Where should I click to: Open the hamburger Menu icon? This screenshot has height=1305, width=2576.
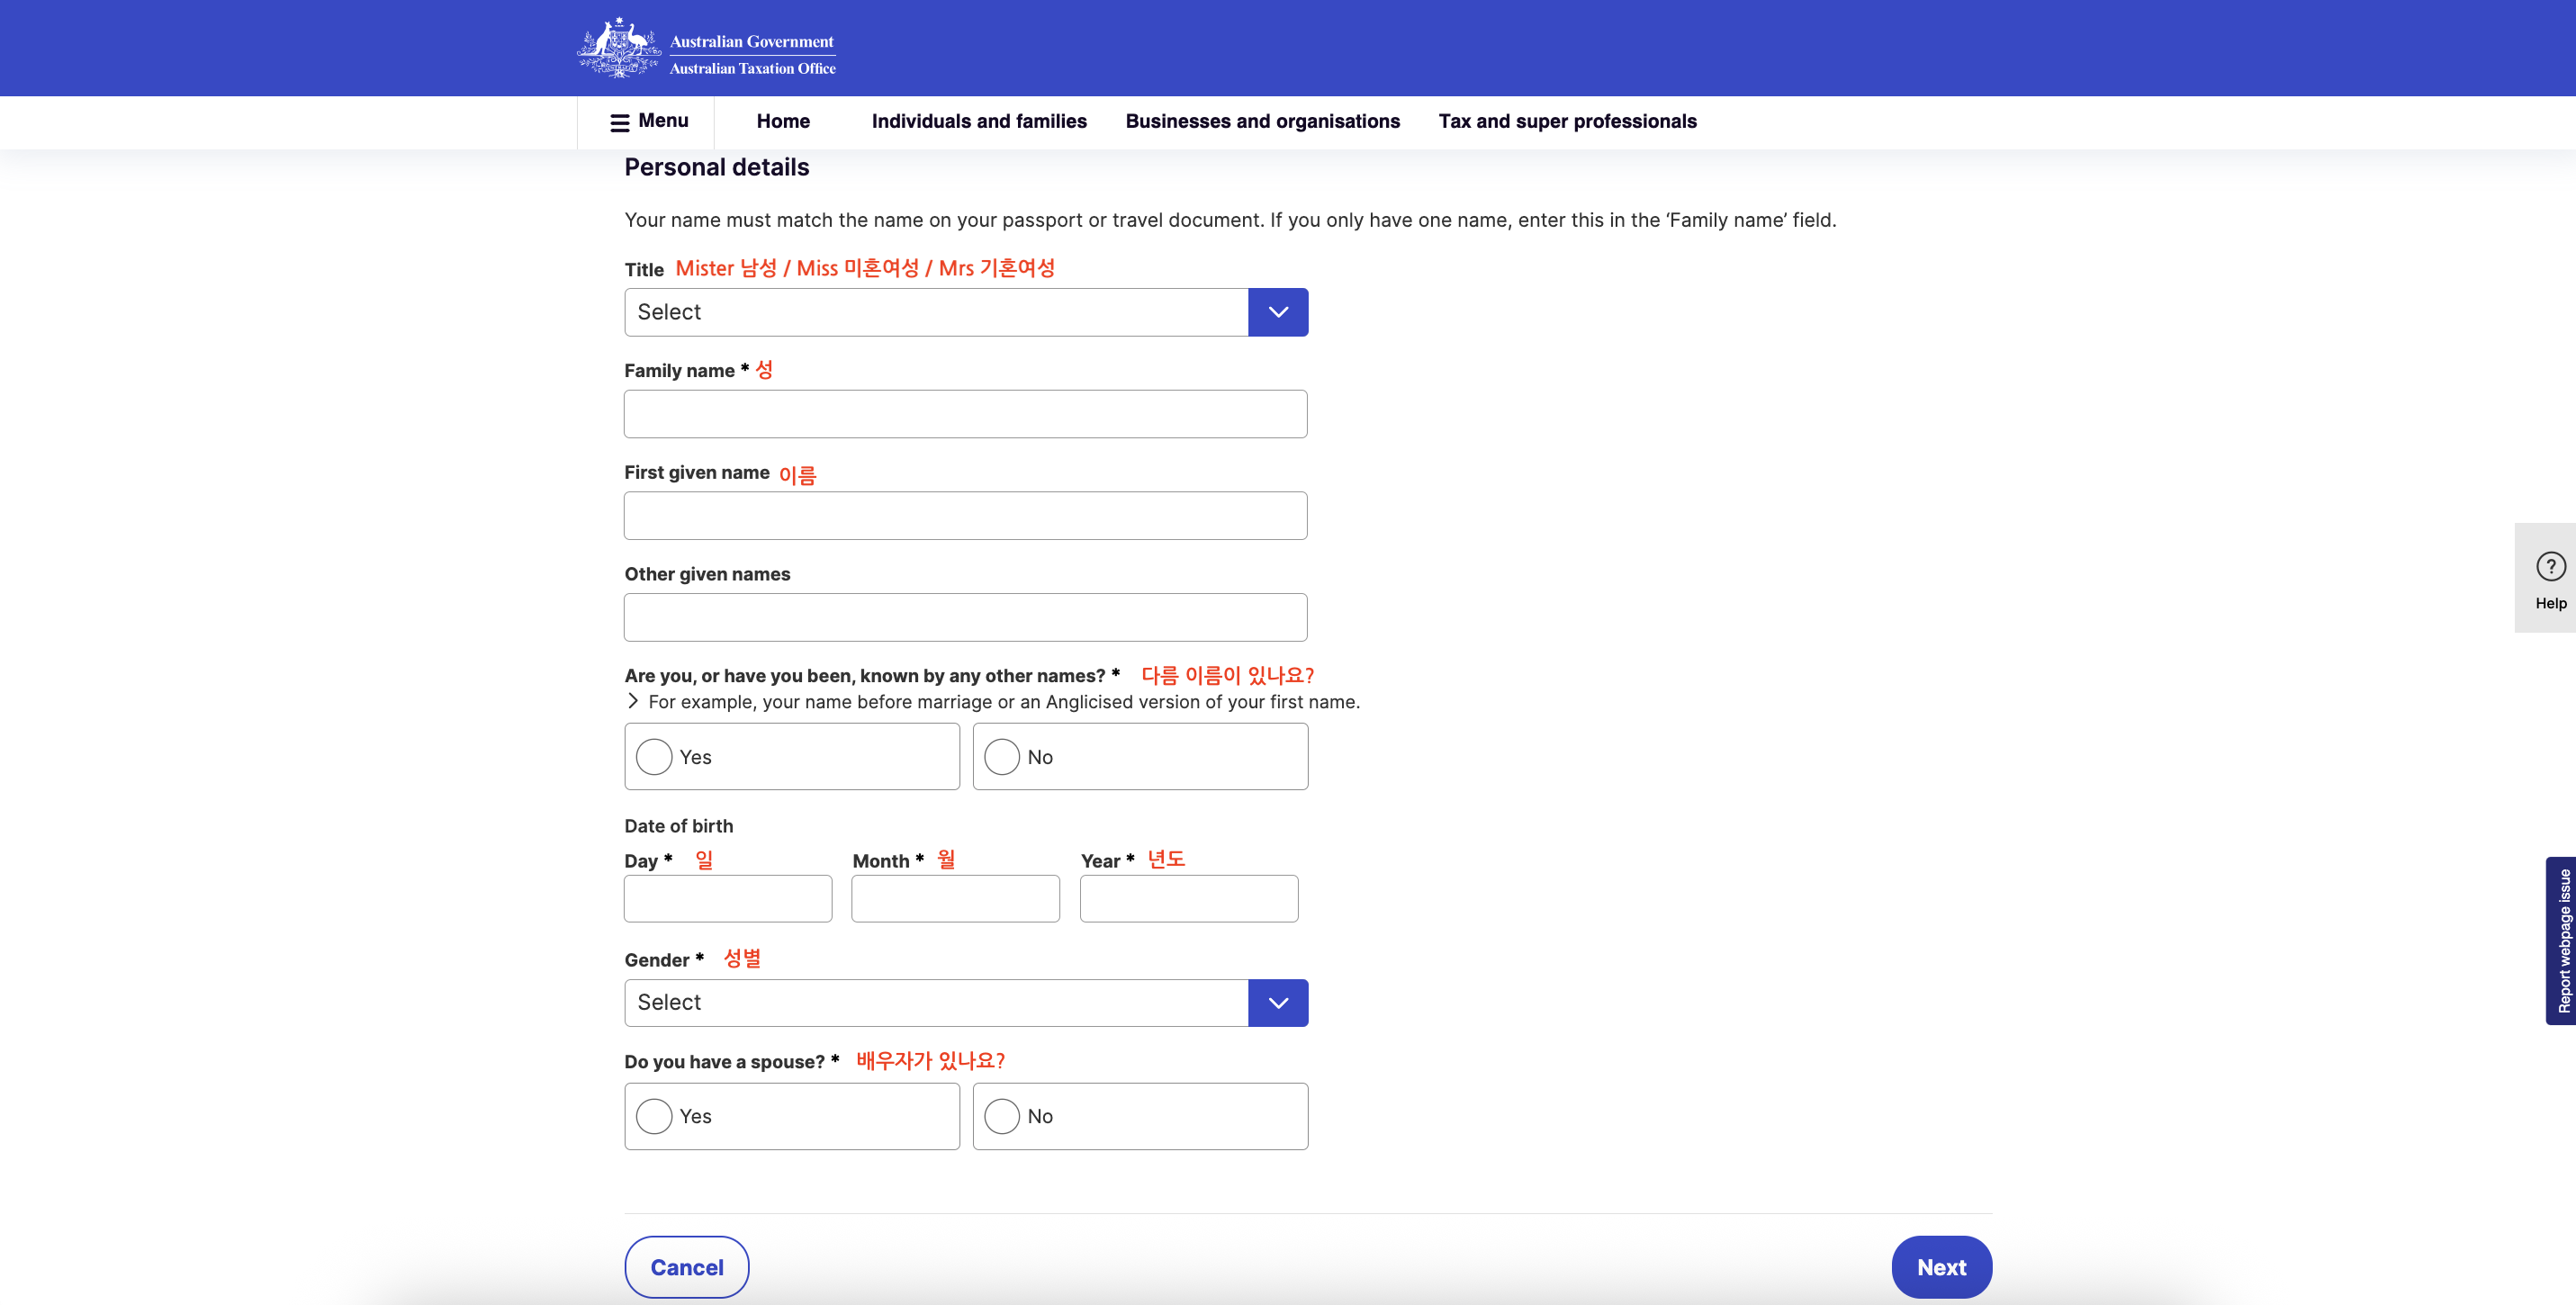click(619, 122)
